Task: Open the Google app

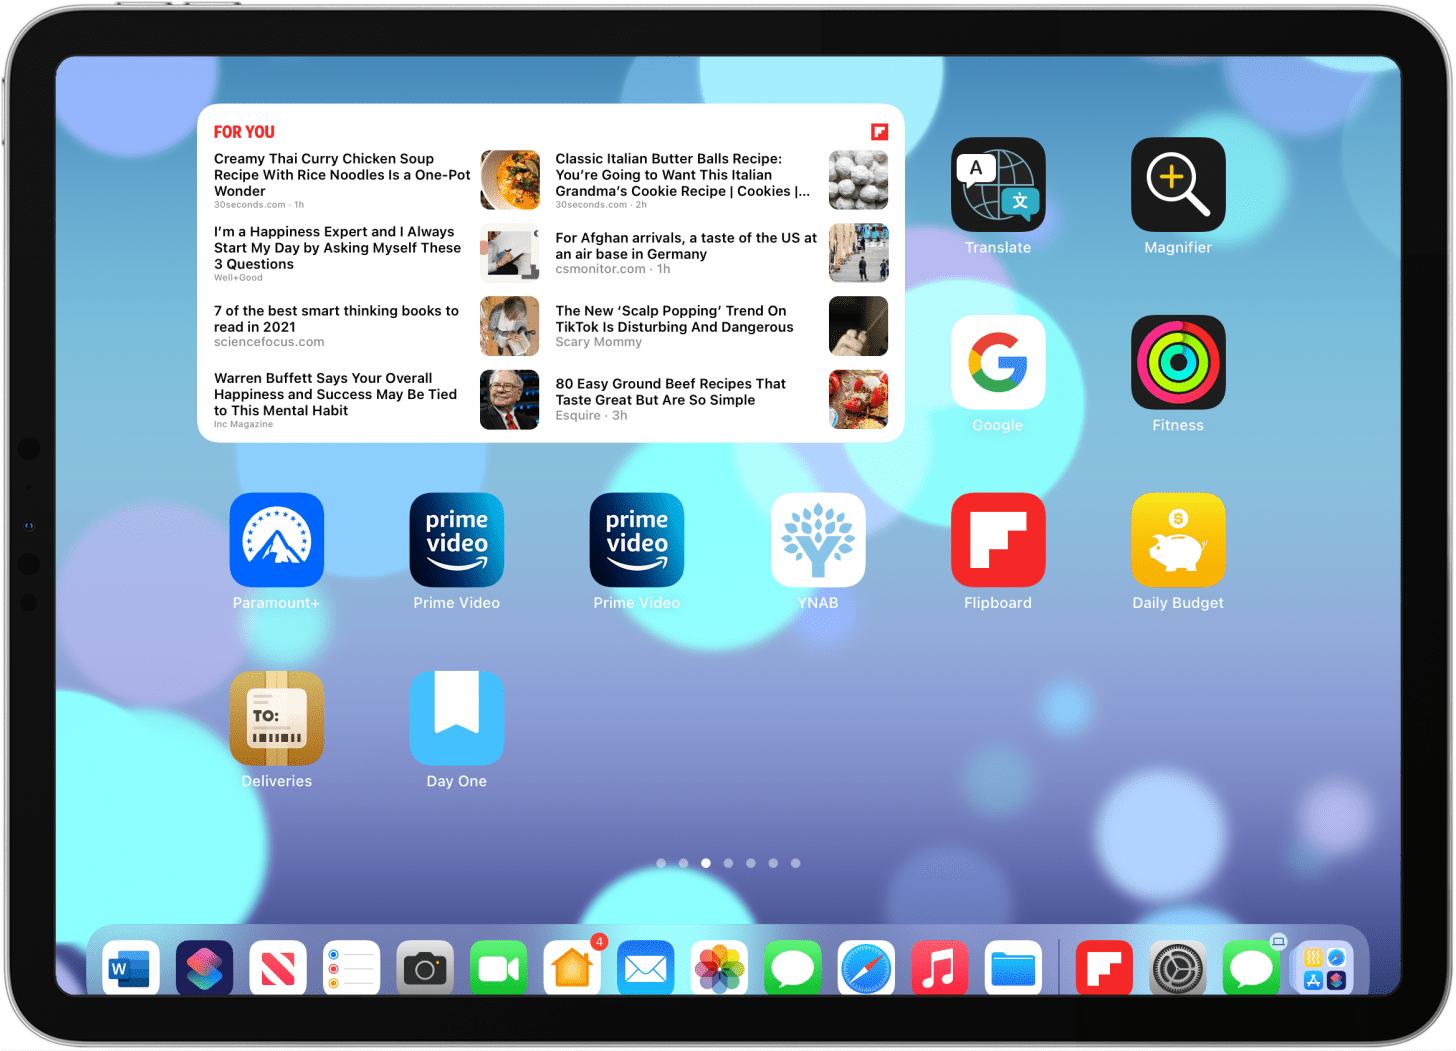Action: (997, 362)
